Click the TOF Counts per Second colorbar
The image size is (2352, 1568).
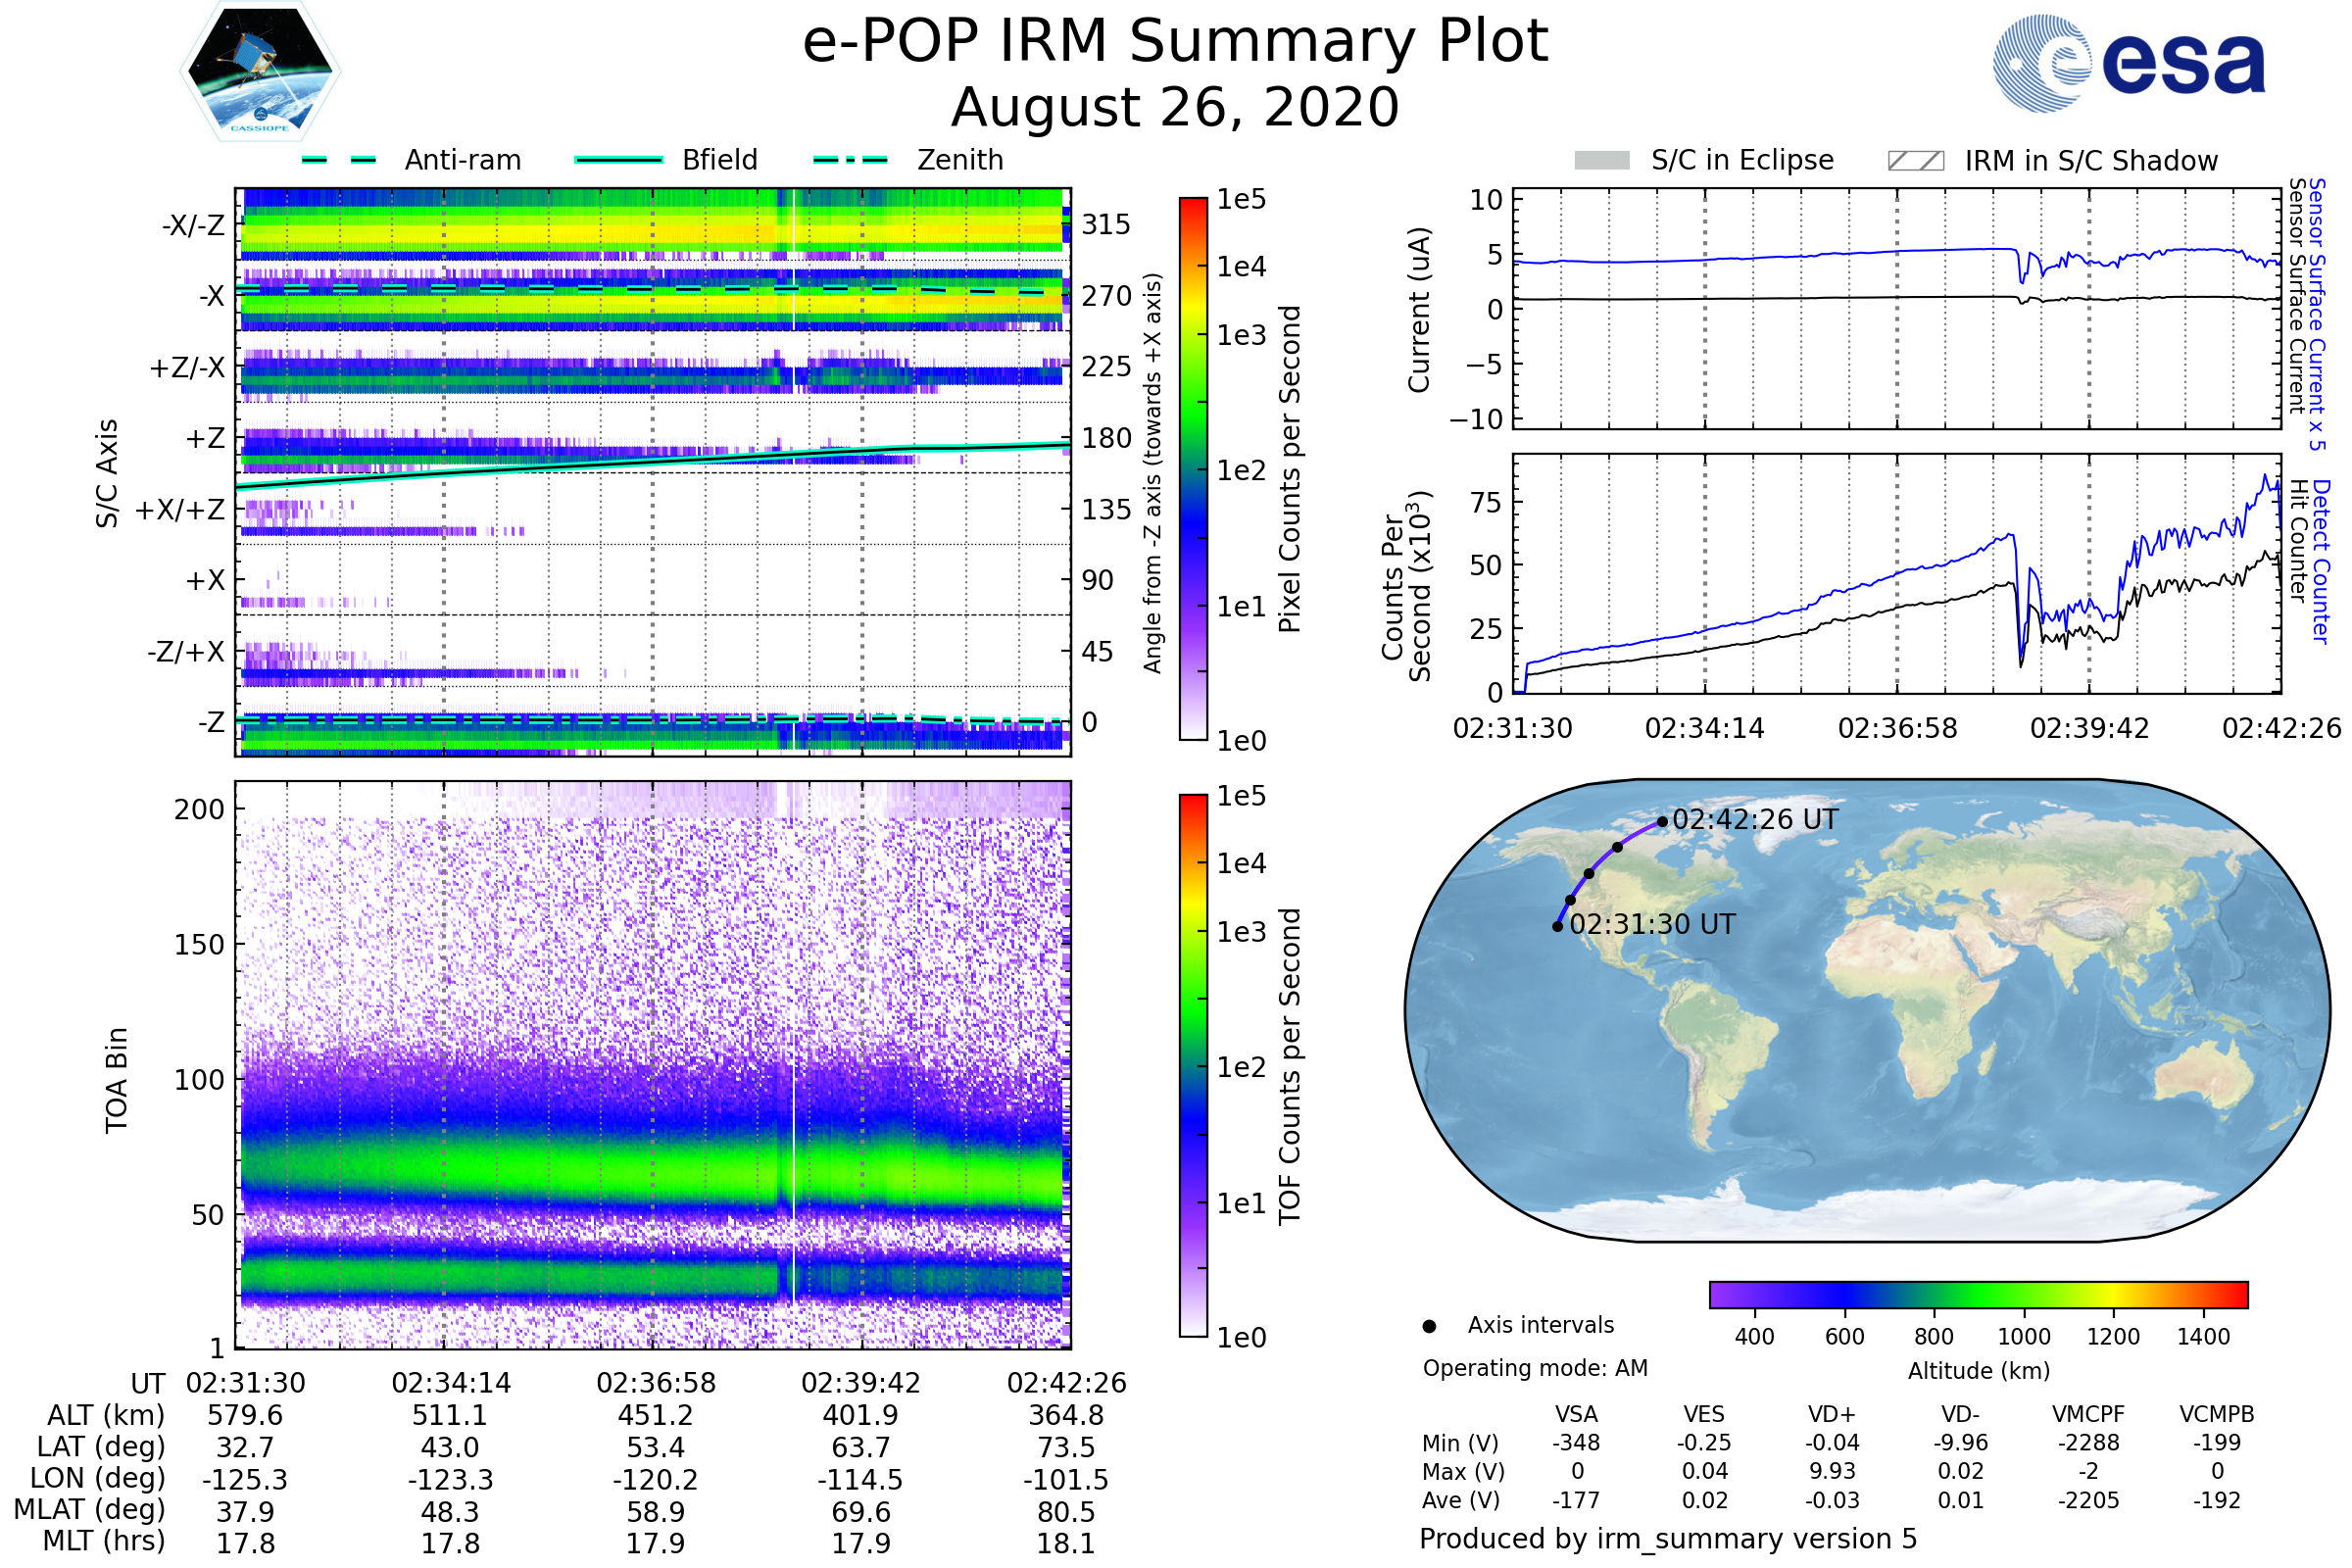pos(1193,1065)
